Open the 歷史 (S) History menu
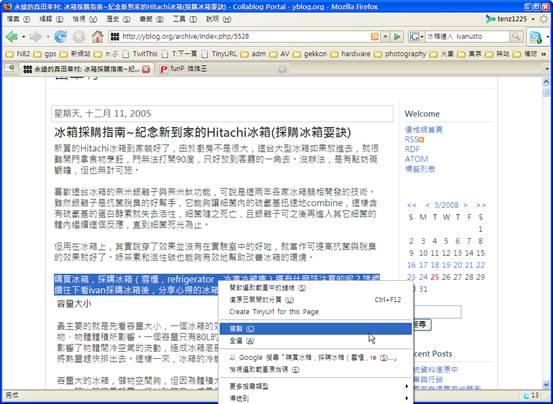Screen dimensions: 553x404 118,19
